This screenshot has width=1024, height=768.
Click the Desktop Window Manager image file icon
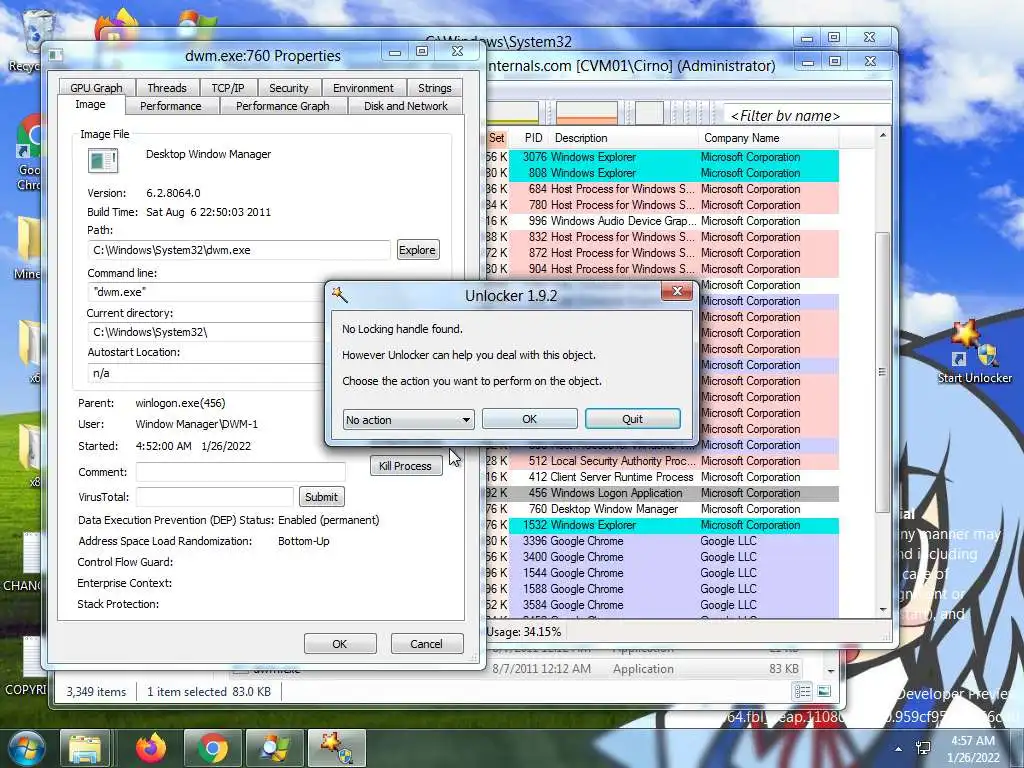(103, 161)
